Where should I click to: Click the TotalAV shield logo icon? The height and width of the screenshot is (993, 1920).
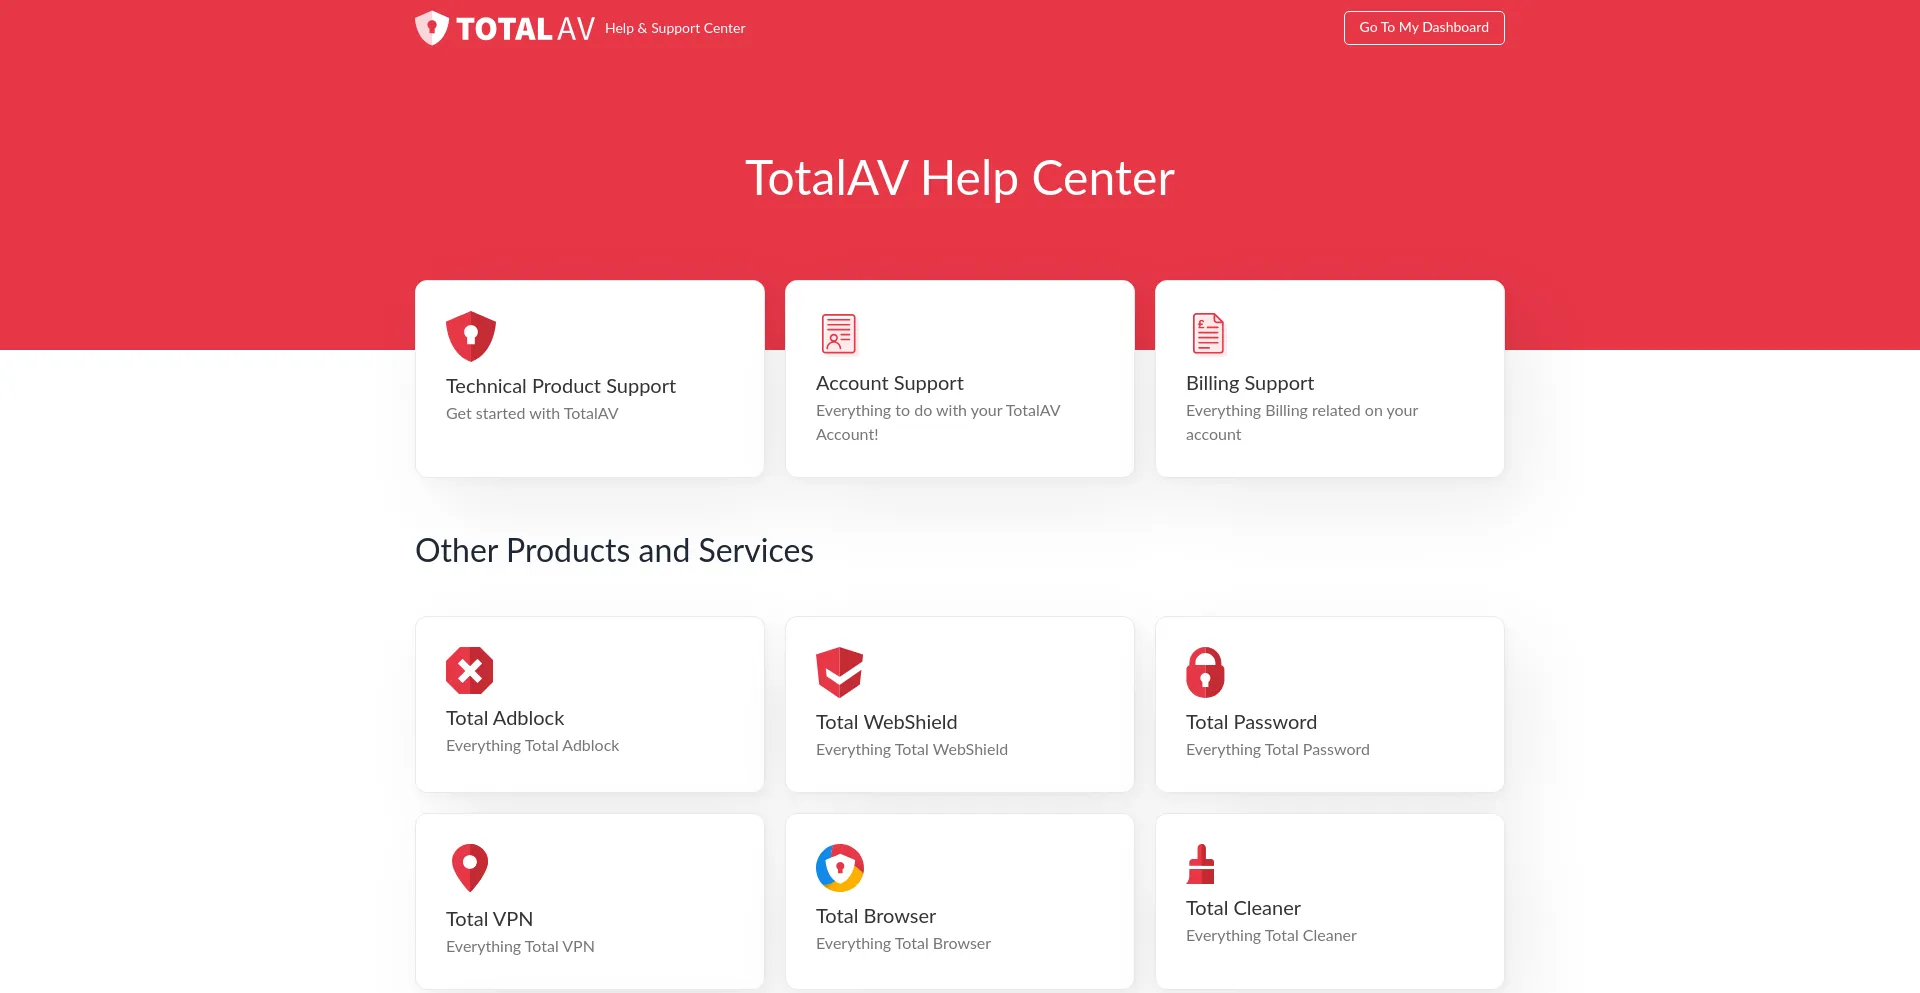pos(431,28)
